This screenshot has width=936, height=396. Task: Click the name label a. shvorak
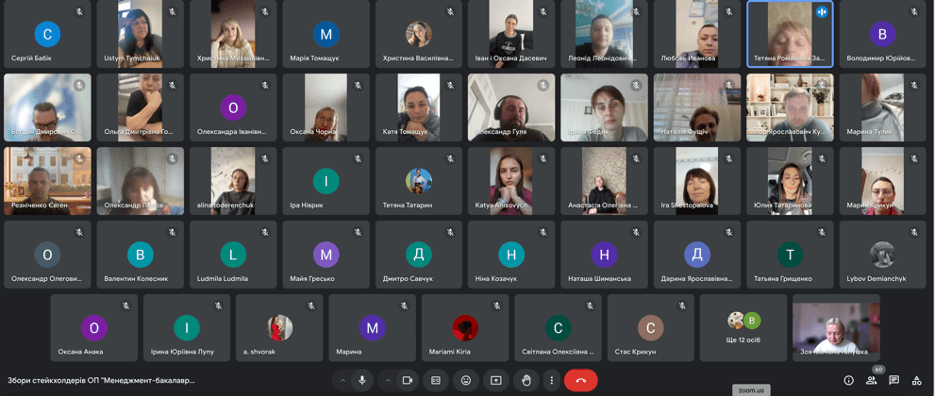click(259, 352)
